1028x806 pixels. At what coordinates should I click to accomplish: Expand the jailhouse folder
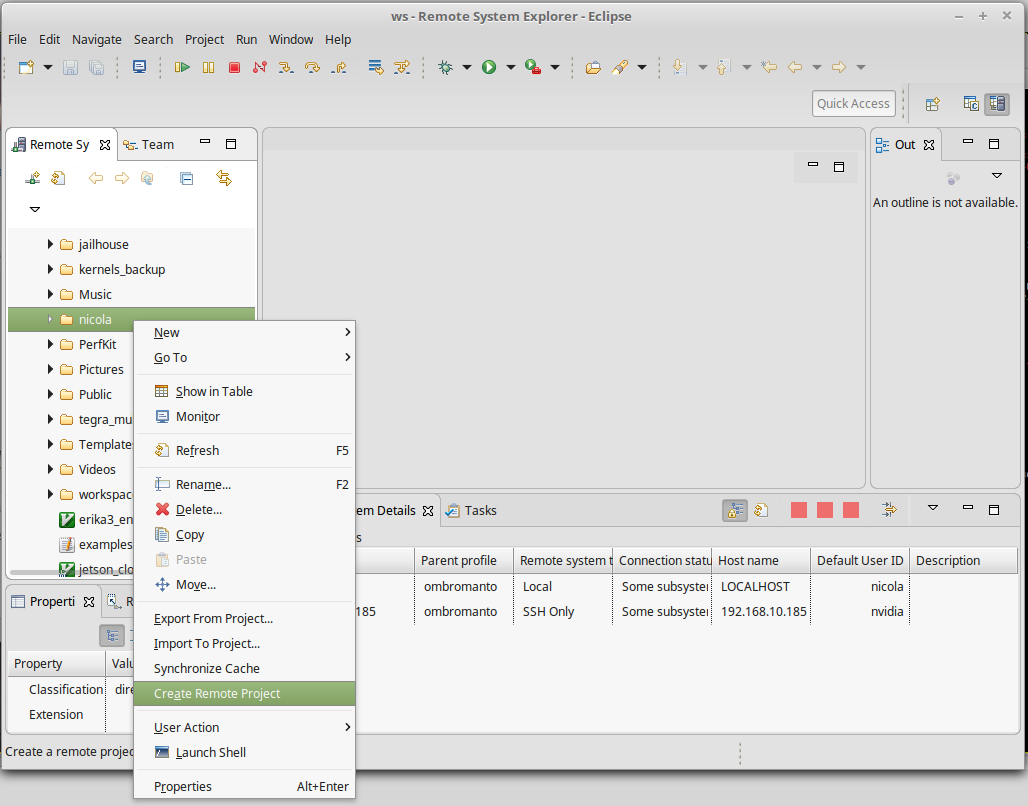click(x=50, y=244)
